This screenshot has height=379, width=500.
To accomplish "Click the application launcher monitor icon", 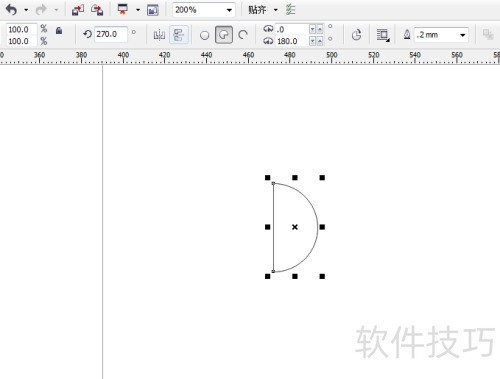I will coord(123,10).
